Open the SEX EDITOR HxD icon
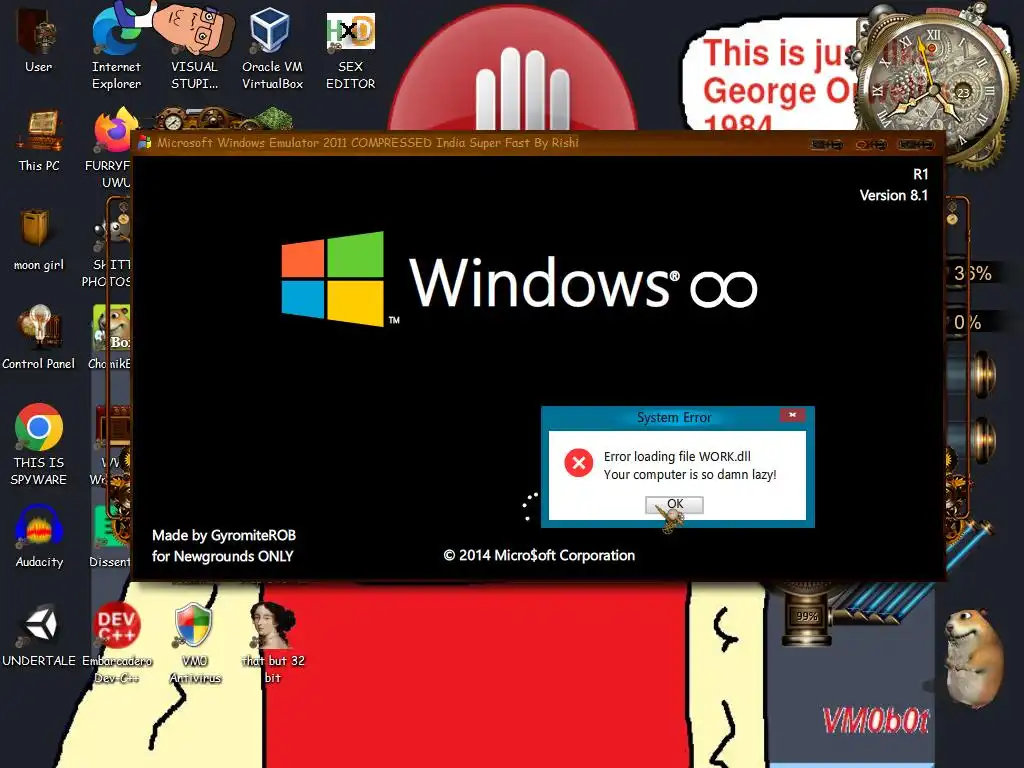Viewport: 1024px width, 768px height. 351,49
